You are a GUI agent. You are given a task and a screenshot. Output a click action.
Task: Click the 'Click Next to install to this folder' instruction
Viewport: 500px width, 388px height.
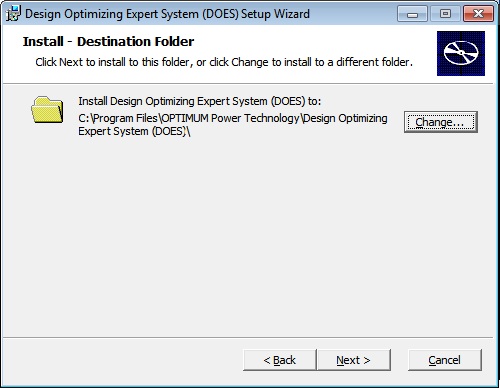pyautogui.click(x=224, y=62)
